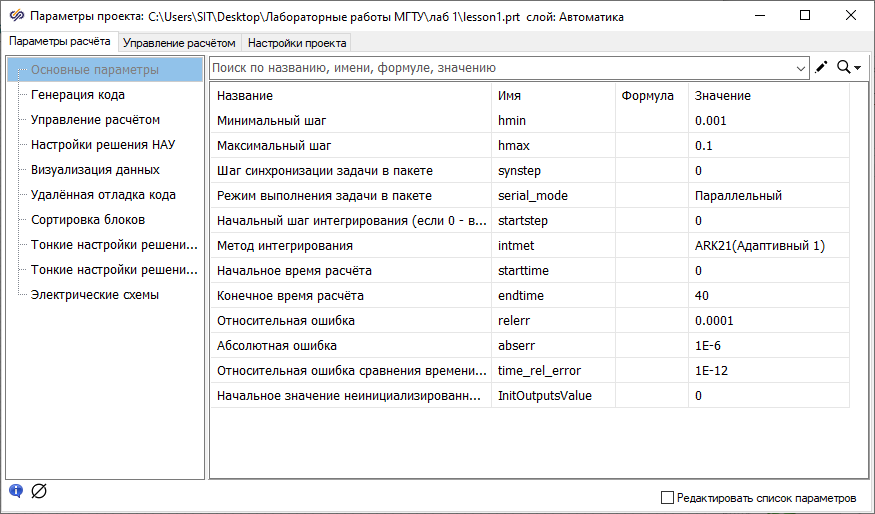Image resolution: width=875 pixels, height=514 pixels.
Task: Click the magnifier search icon
Action: [844, 67]
